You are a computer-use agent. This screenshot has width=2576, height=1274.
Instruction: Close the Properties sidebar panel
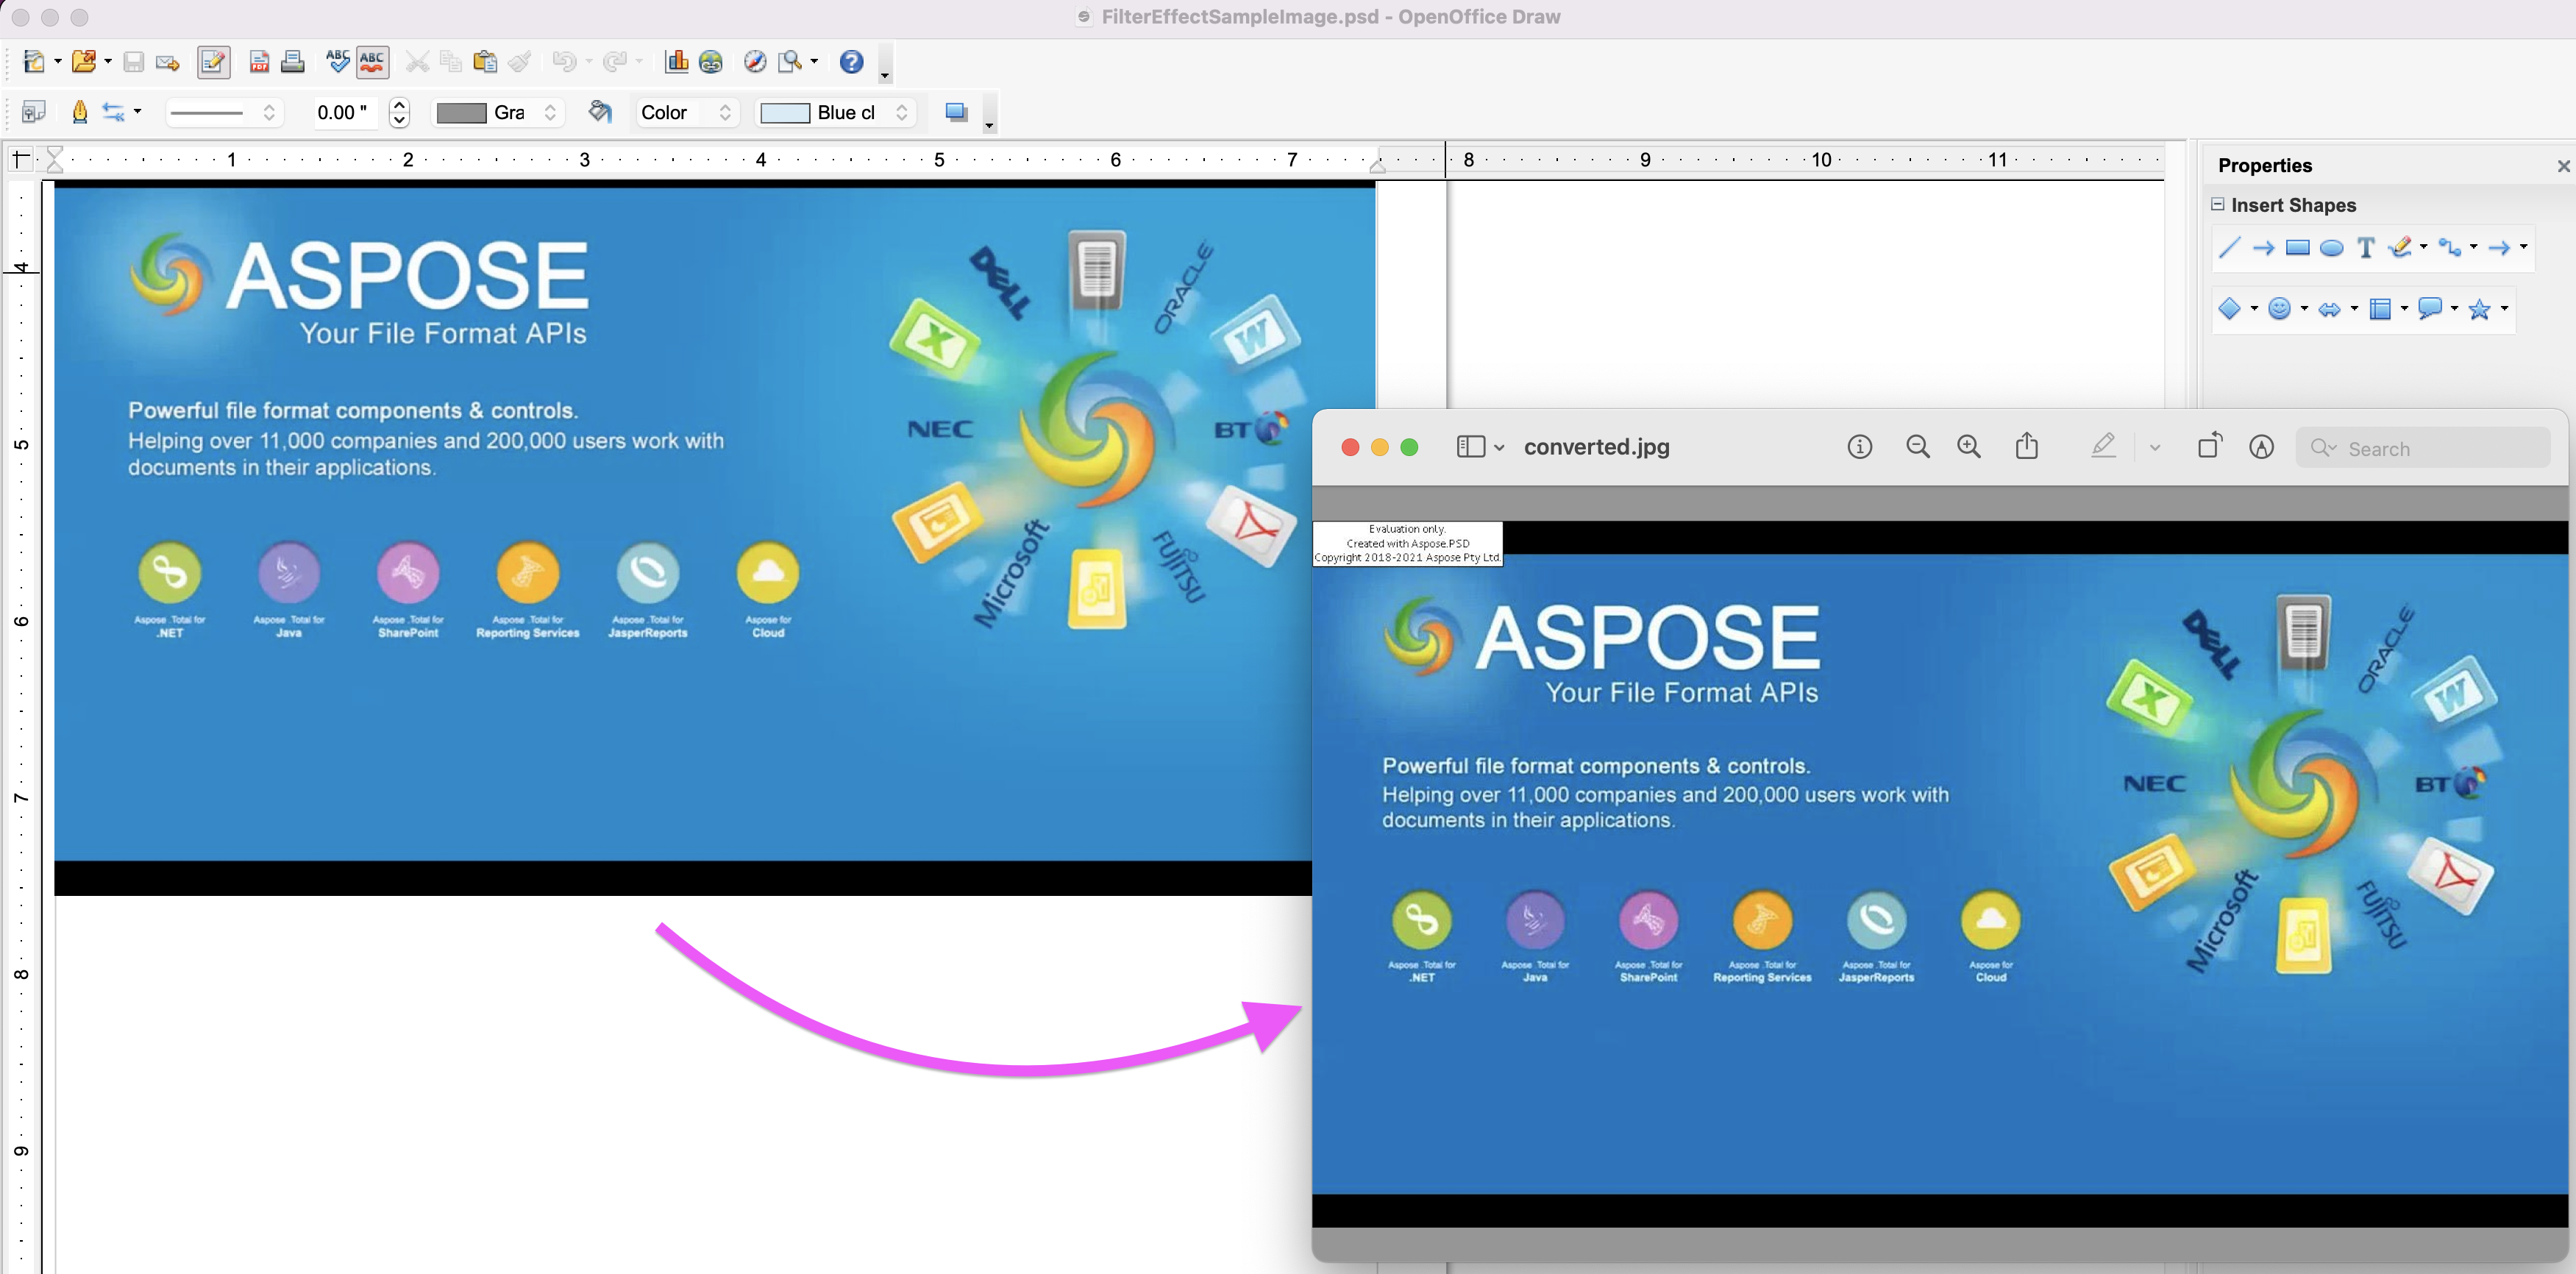coord(2563,166)
